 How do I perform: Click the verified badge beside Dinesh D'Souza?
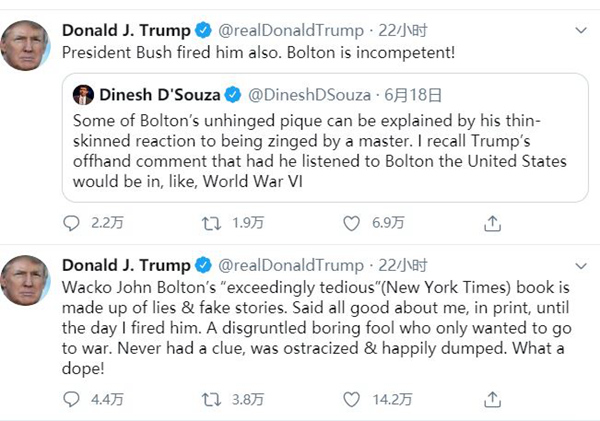232,95
